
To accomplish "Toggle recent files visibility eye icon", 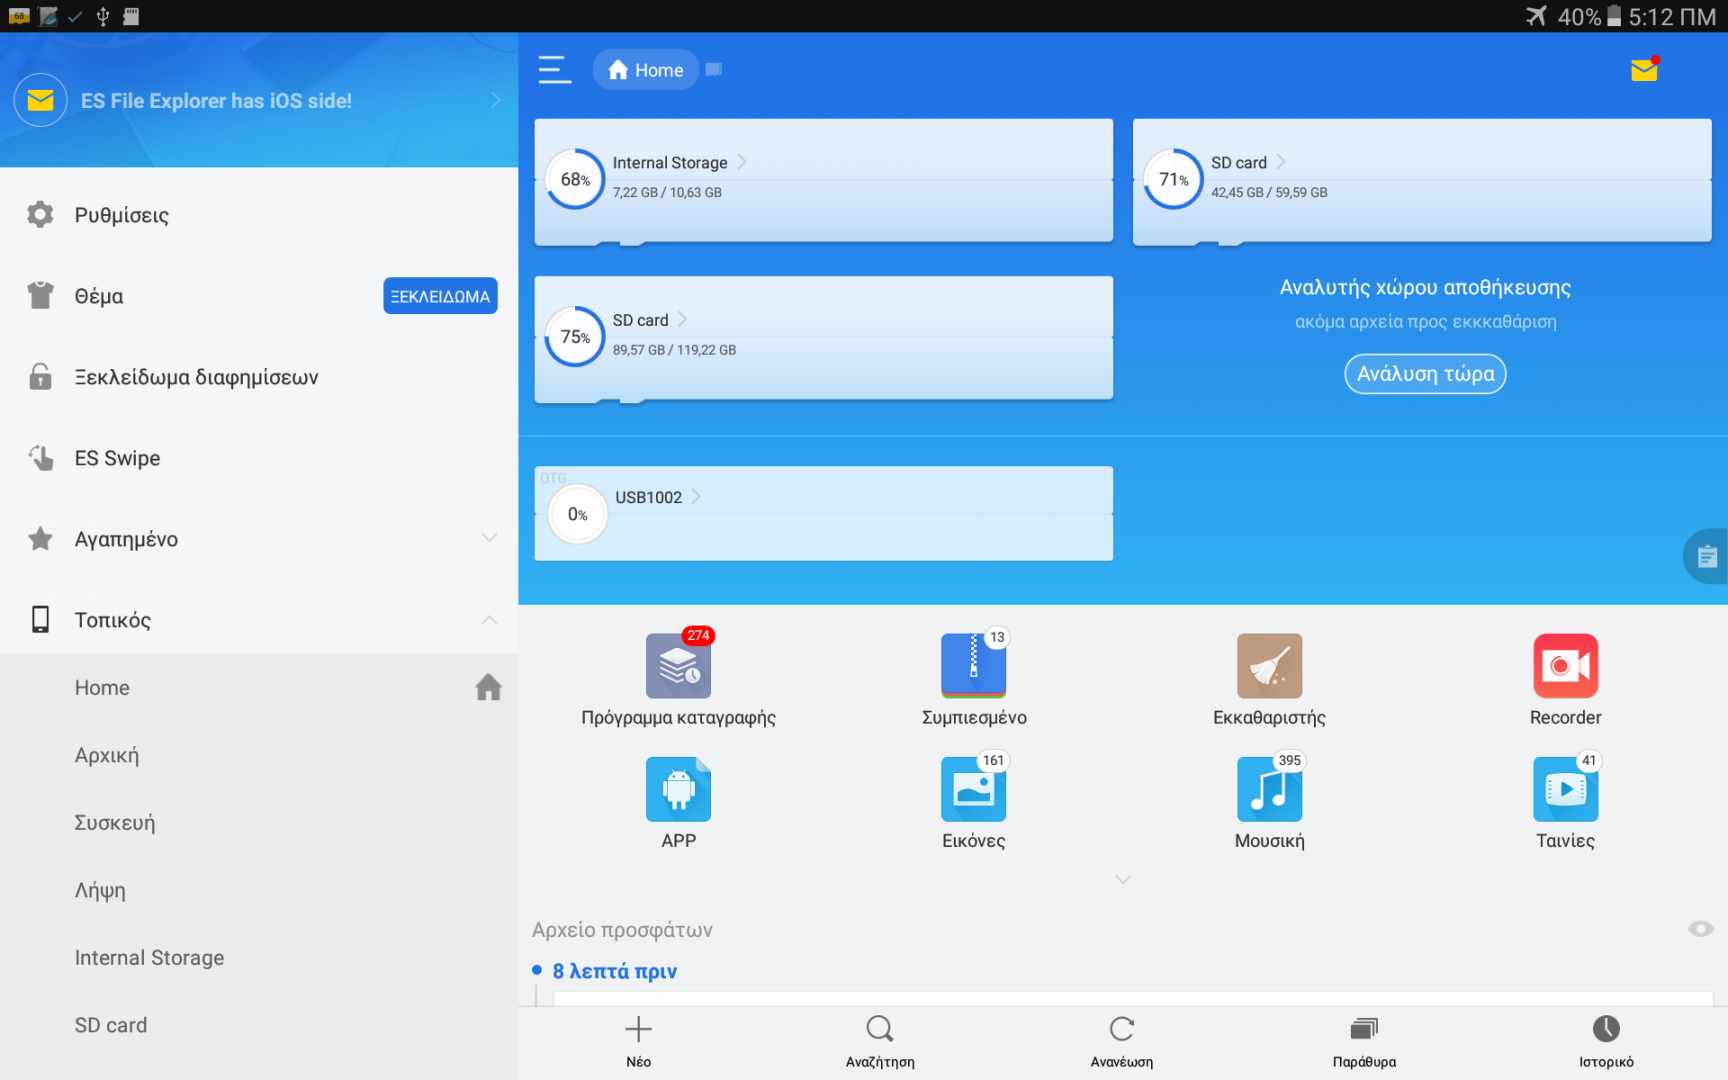I will click(1700, 929).
